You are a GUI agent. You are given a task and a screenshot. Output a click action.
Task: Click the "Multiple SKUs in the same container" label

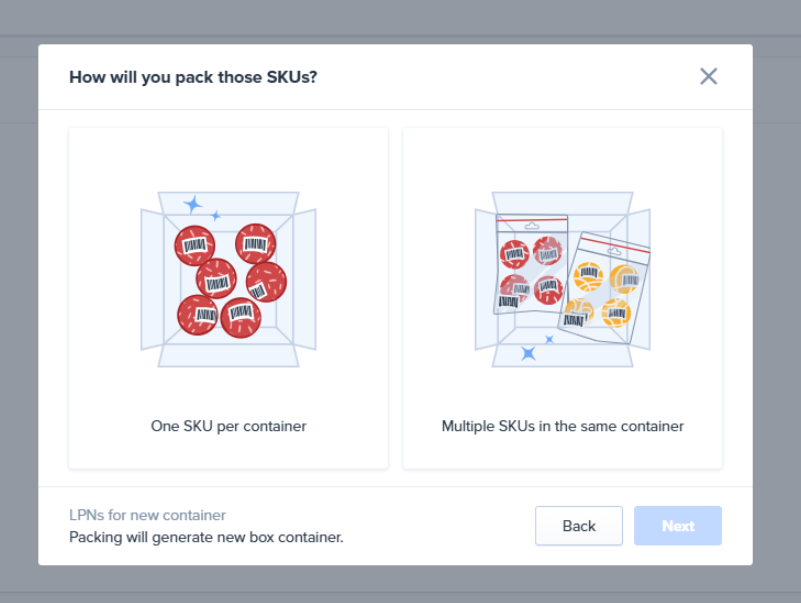pos(562,426)
